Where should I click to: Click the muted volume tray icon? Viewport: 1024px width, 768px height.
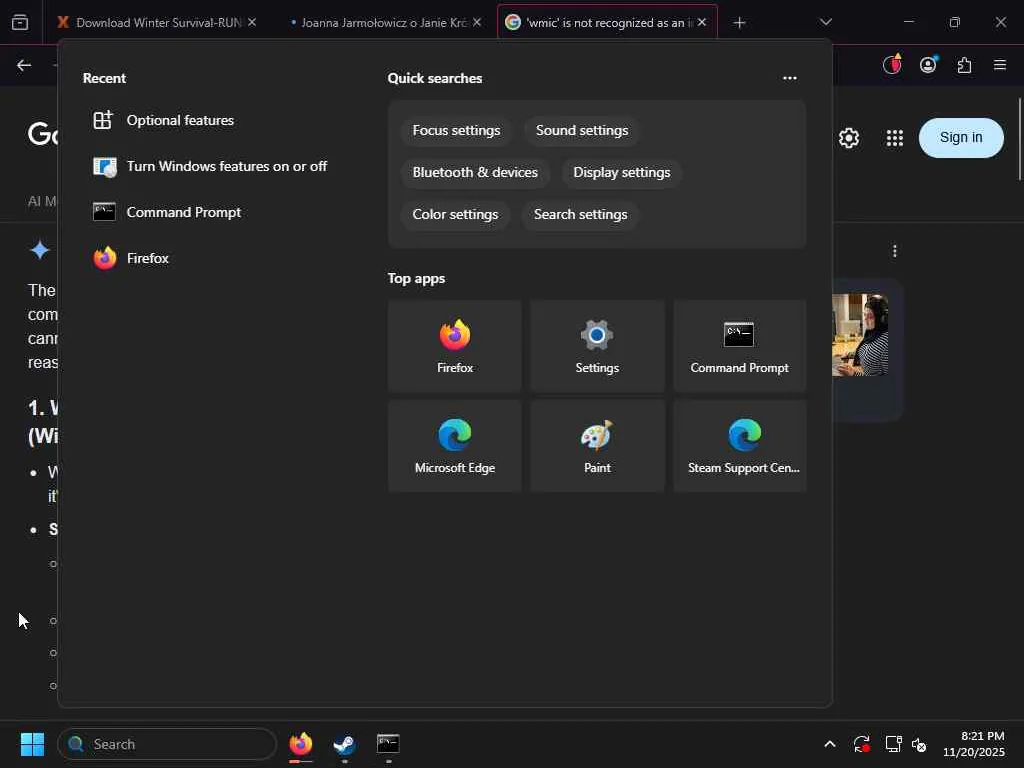click(x=919, y=744)
